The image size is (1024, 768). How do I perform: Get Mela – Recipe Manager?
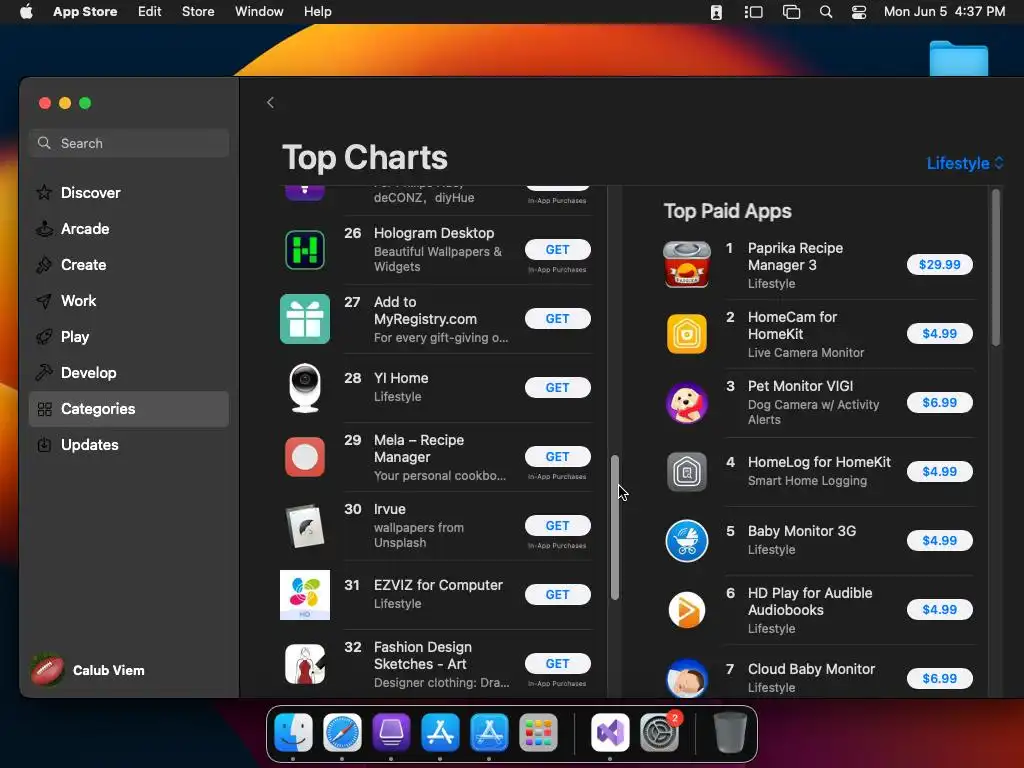click(x=558, y=456)
